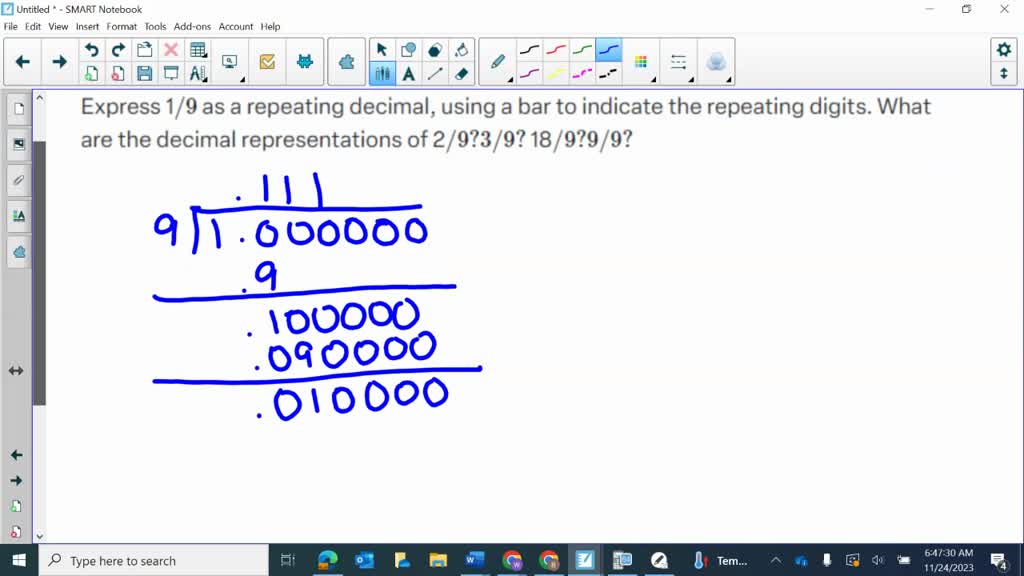Image resolution: width=1024 pixels, height=576 pixels.
Task: Select the Pen tool
Action: (497, 62)
